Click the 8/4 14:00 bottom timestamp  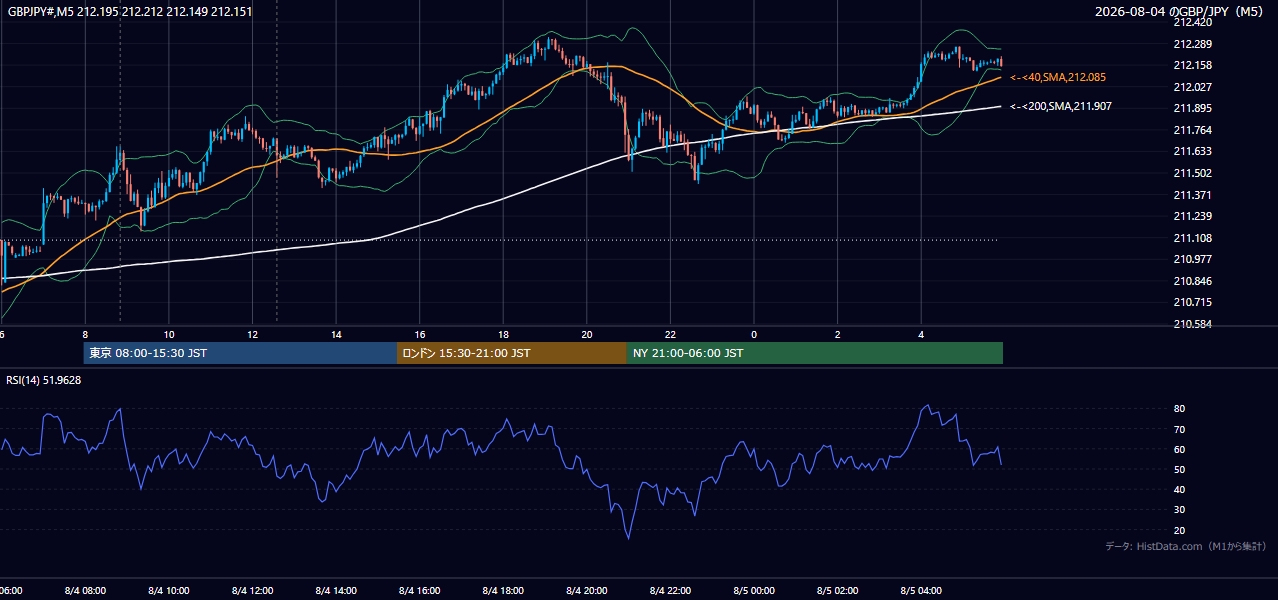pos(335,590)
